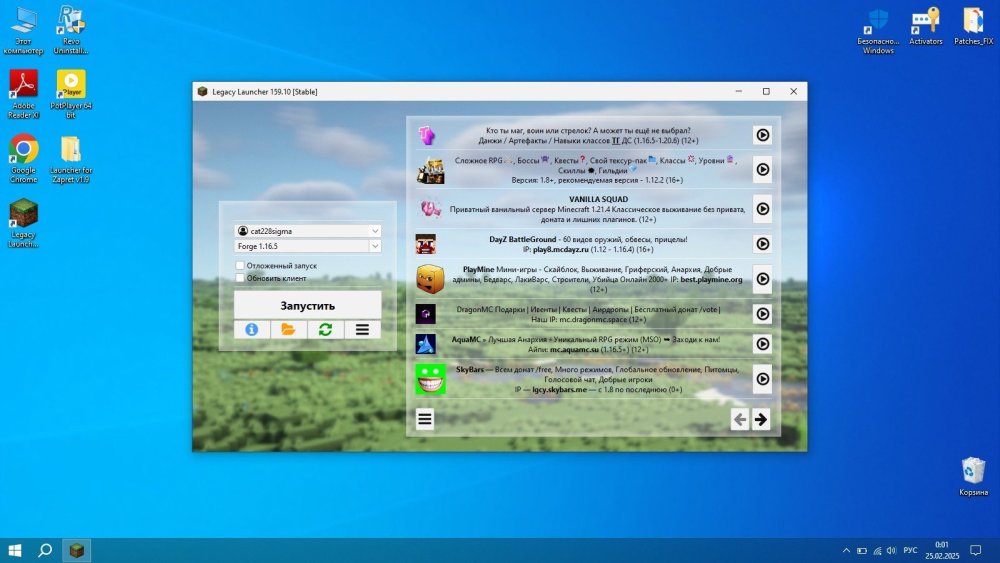Click the VANILLA SQUAD title text

[x=598, y=199]
